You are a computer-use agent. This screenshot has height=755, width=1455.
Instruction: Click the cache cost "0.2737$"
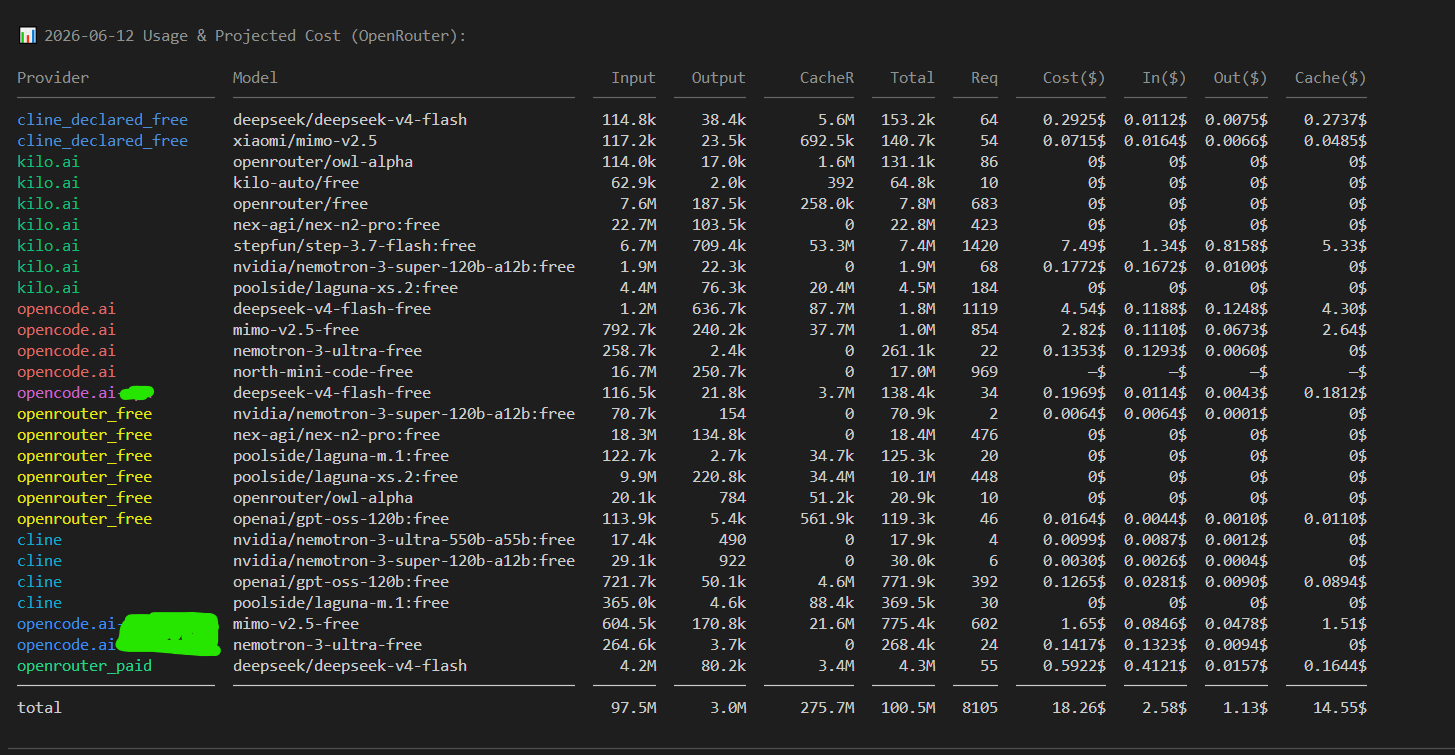tap(1335, 120)
